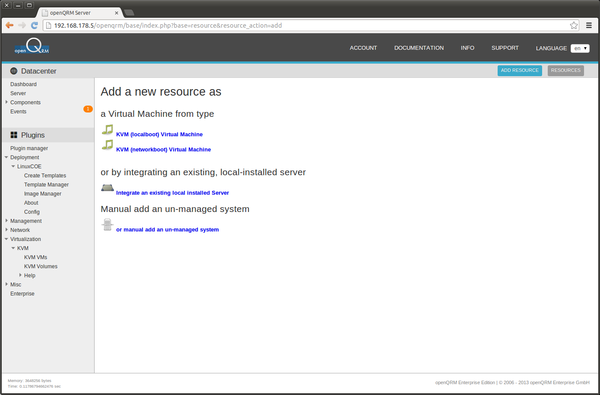
Task: Open Config under LinuxCOE
Action: pyautogui.click(x=32, y=212)
